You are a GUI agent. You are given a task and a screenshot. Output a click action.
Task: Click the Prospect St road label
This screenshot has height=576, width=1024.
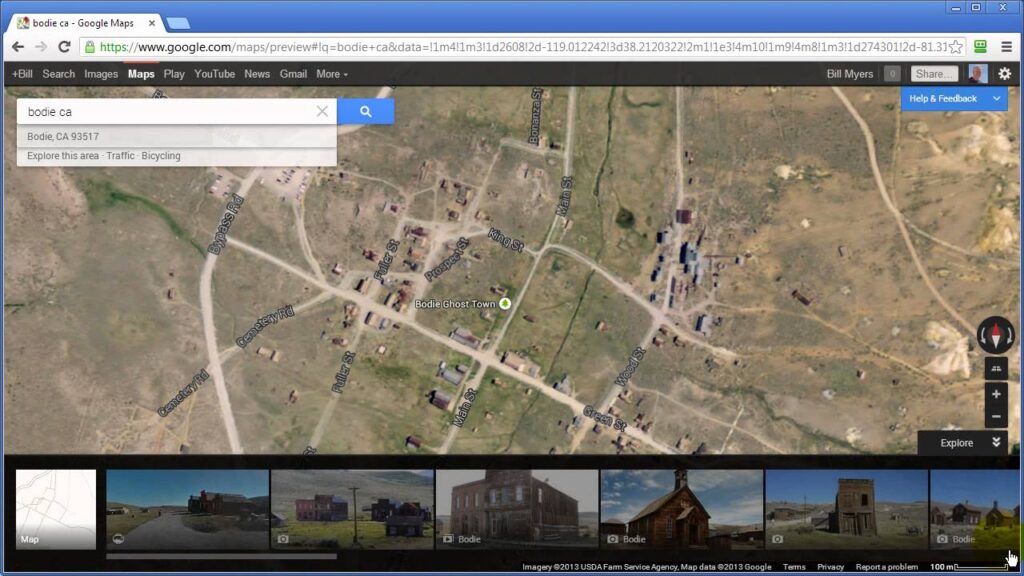pyautogui.click(x=447, y=260)
